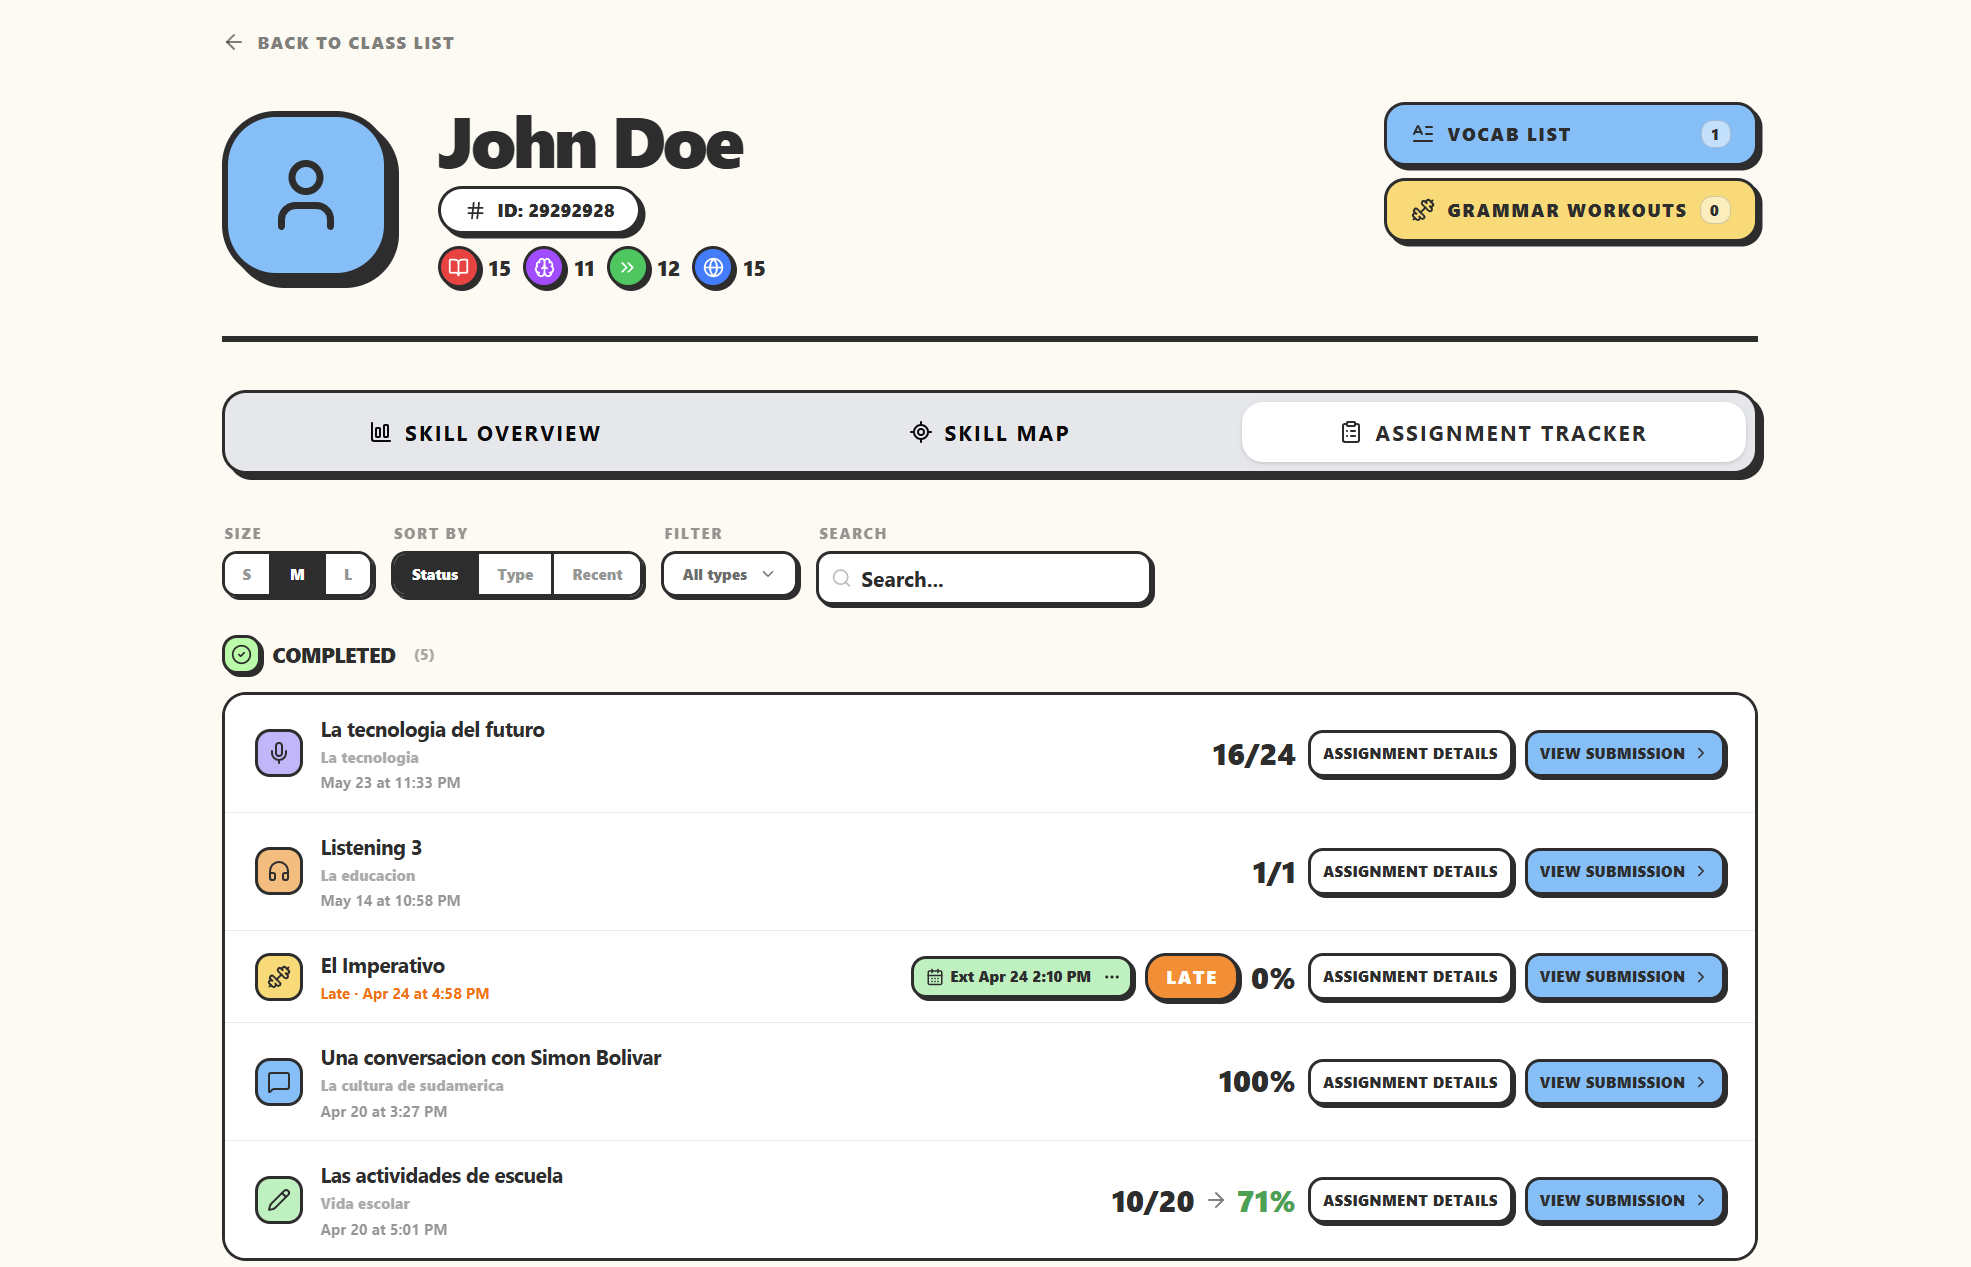The image size is (1971, 1267).
Task: Click microphone icon for La tecnologia del futuro
Action: [279, 753]
